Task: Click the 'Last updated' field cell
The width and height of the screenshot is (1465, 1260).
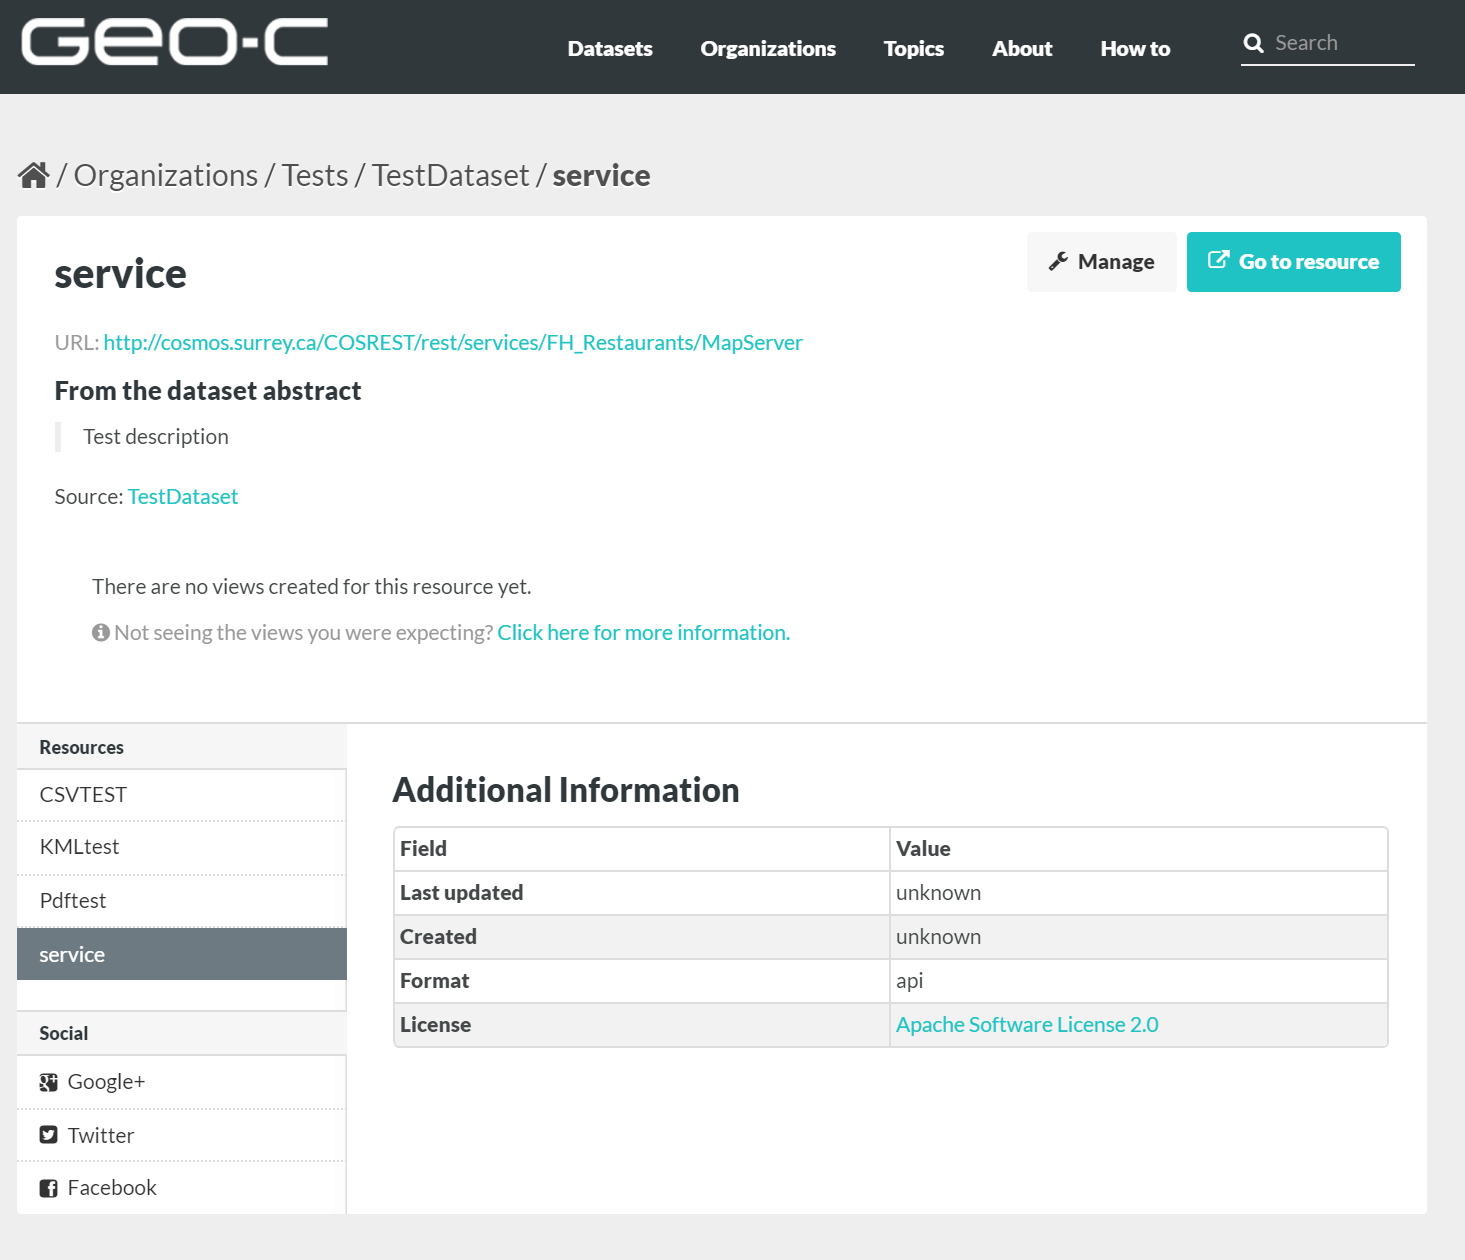Action: click(642, 893)
